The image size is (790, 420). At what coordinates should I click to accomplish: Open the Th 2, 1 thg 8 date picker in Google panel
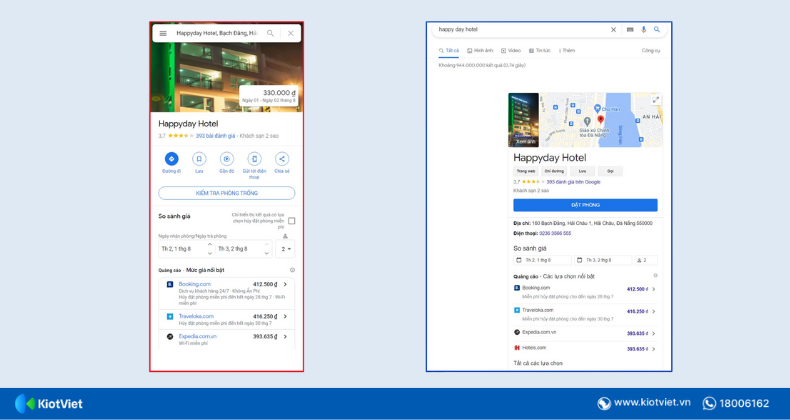coord(542,260)
